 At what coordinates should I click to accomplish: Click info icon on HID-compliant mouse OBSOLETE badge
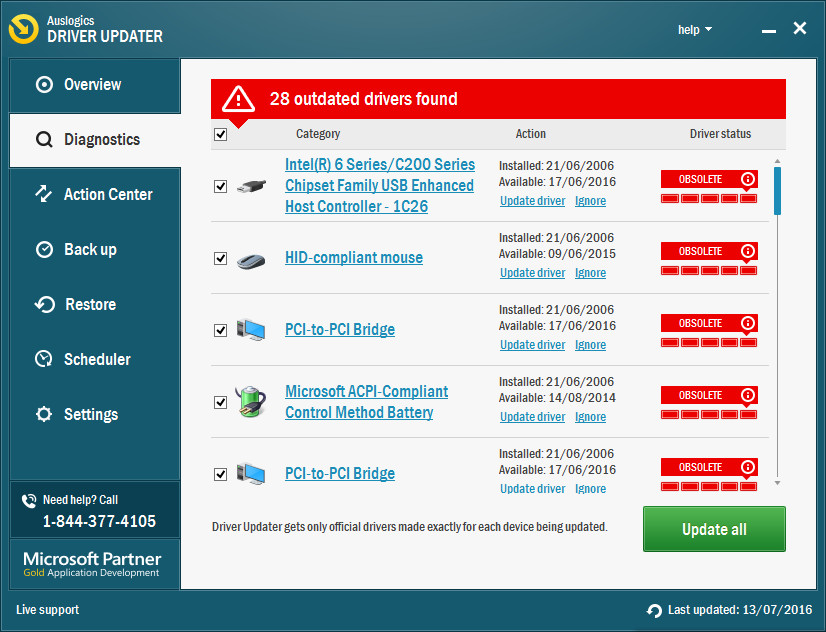click(x=748, y=251)
